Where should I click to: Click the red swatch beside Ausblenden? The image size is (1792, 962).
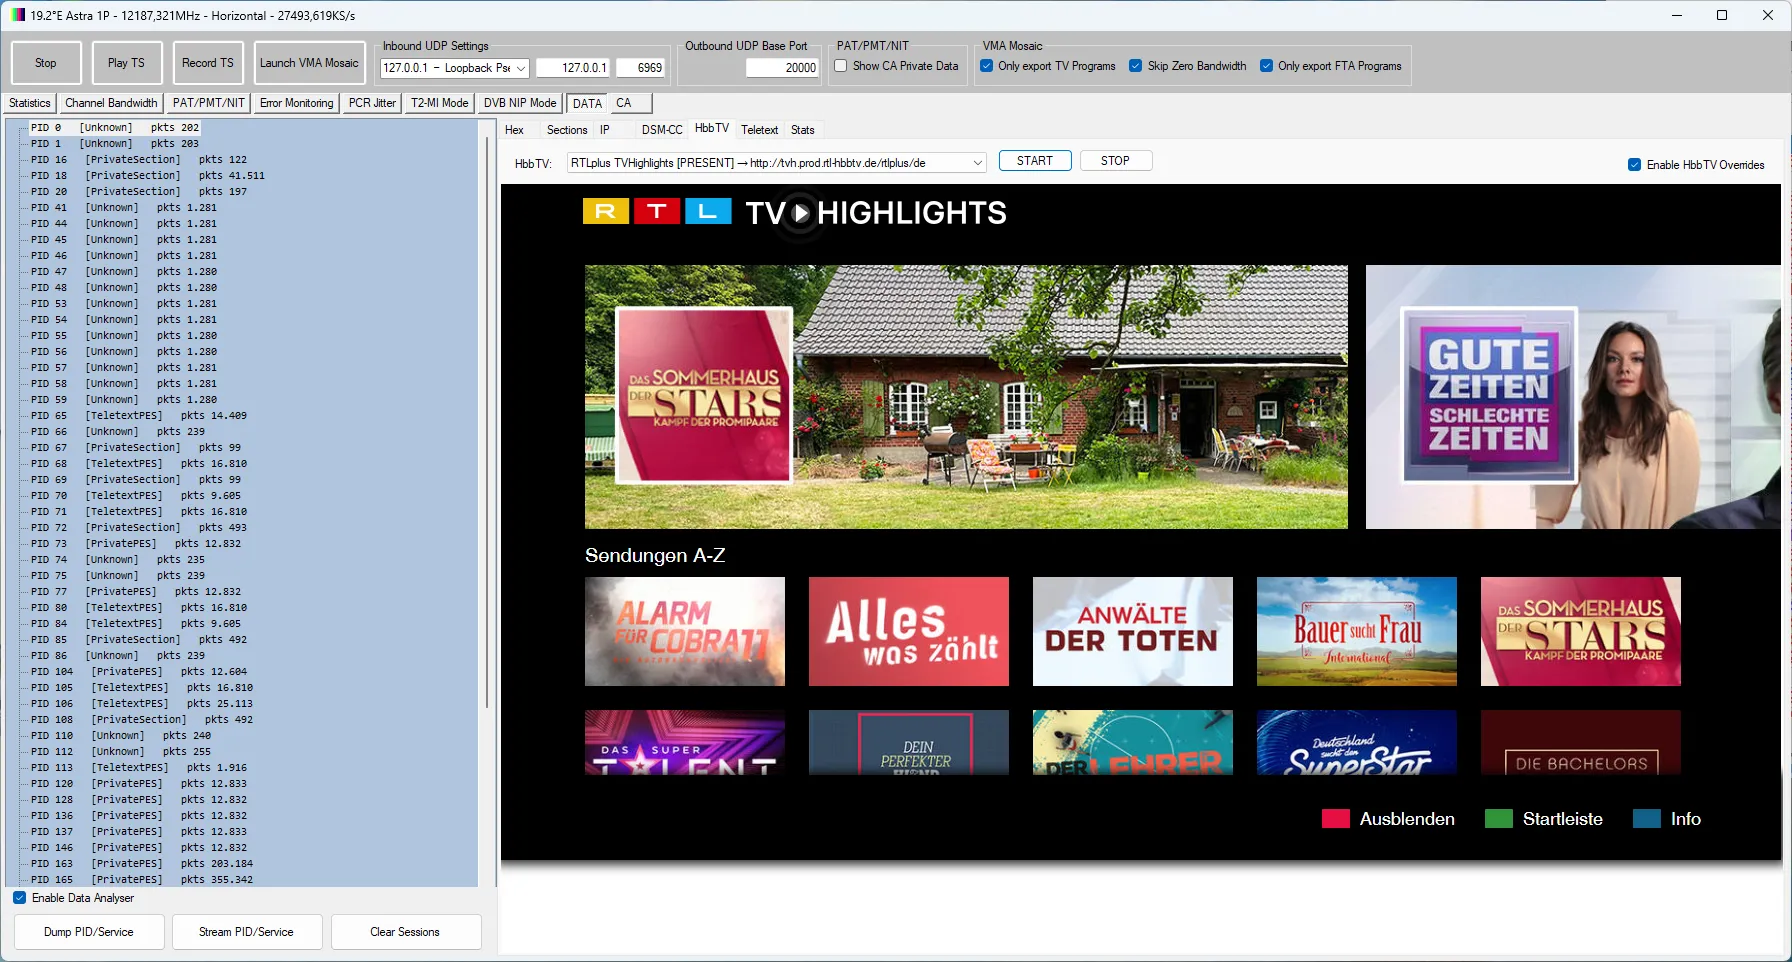(1336, 819)
